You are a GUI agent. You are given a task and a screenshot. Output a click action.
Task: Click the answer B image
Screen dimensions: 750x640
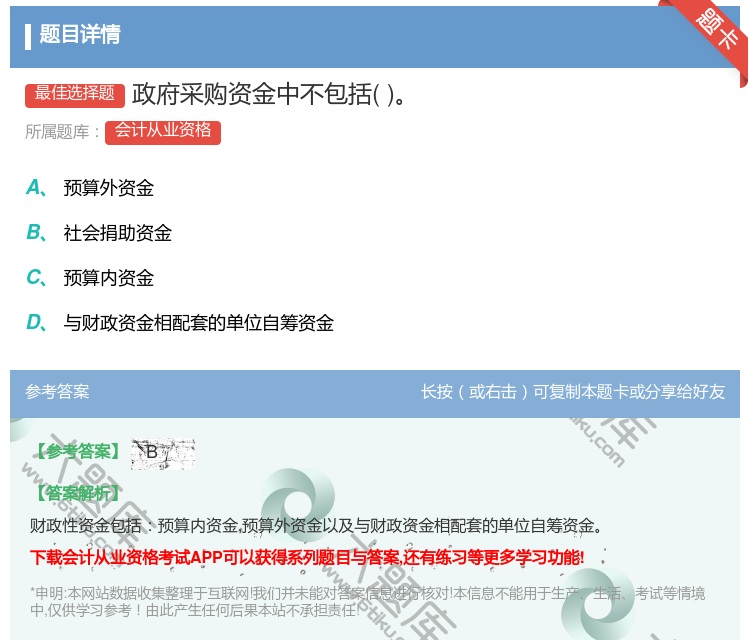[x=163, y=453]
